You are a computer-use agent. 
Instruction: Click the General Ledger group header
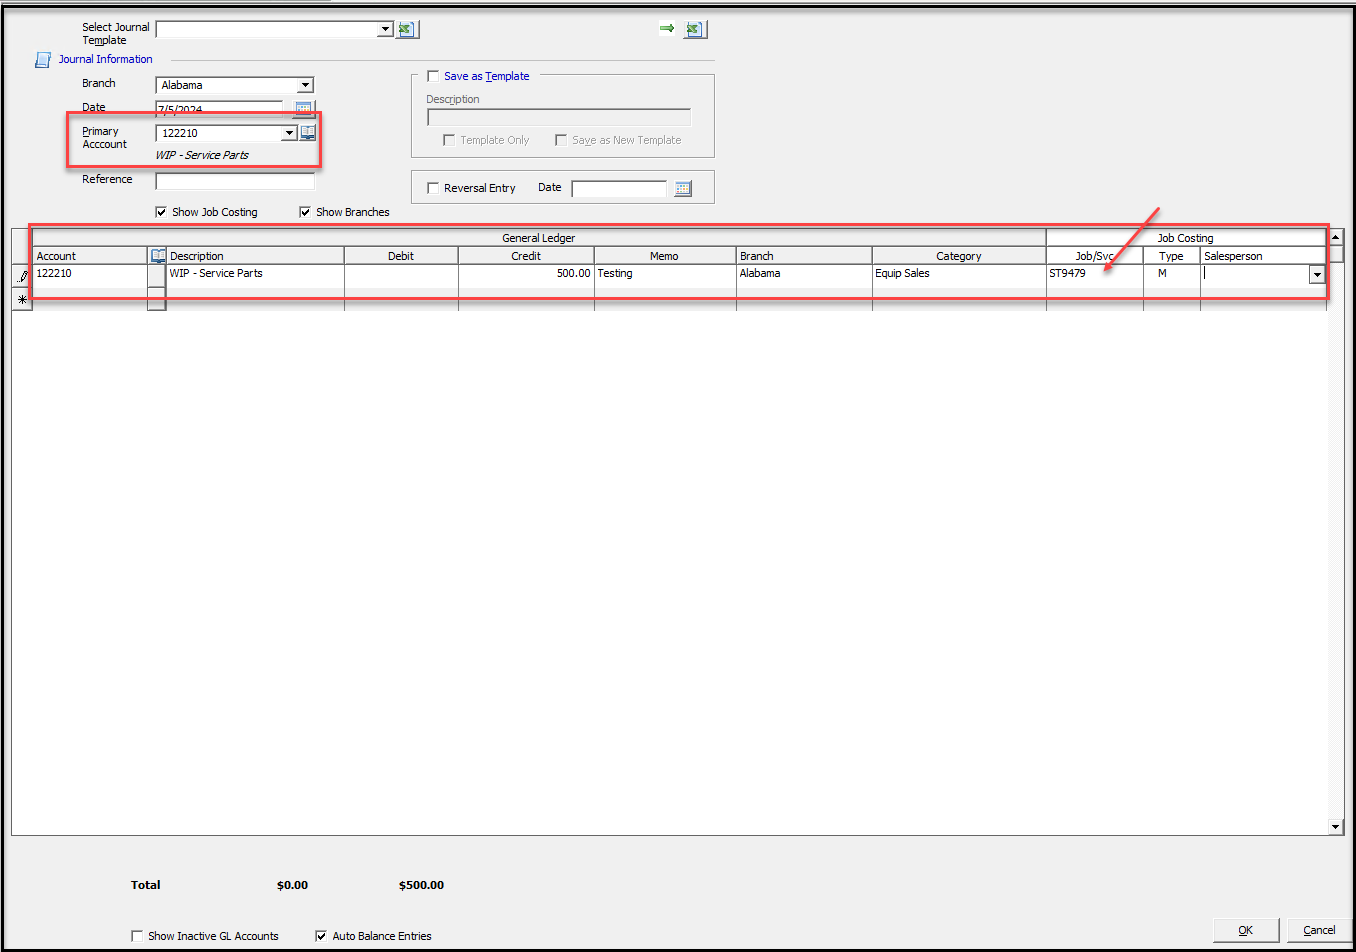pyautogui.click(x=539, y=238)
